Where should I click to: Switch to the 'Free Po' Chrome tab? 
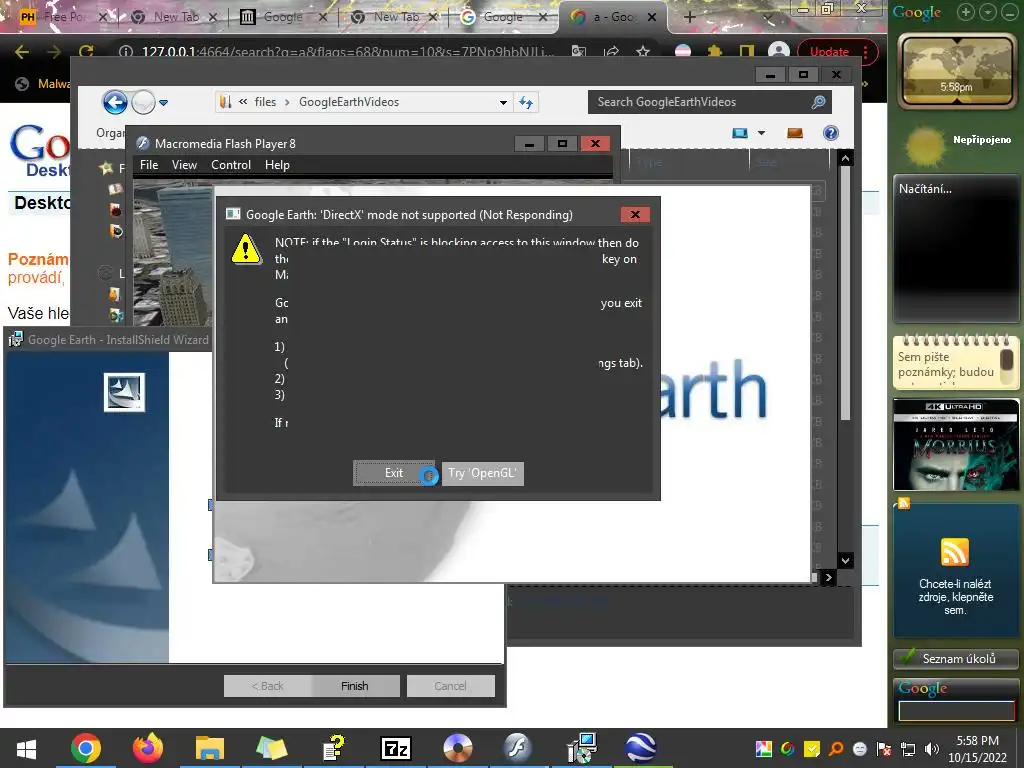(64, 18)
